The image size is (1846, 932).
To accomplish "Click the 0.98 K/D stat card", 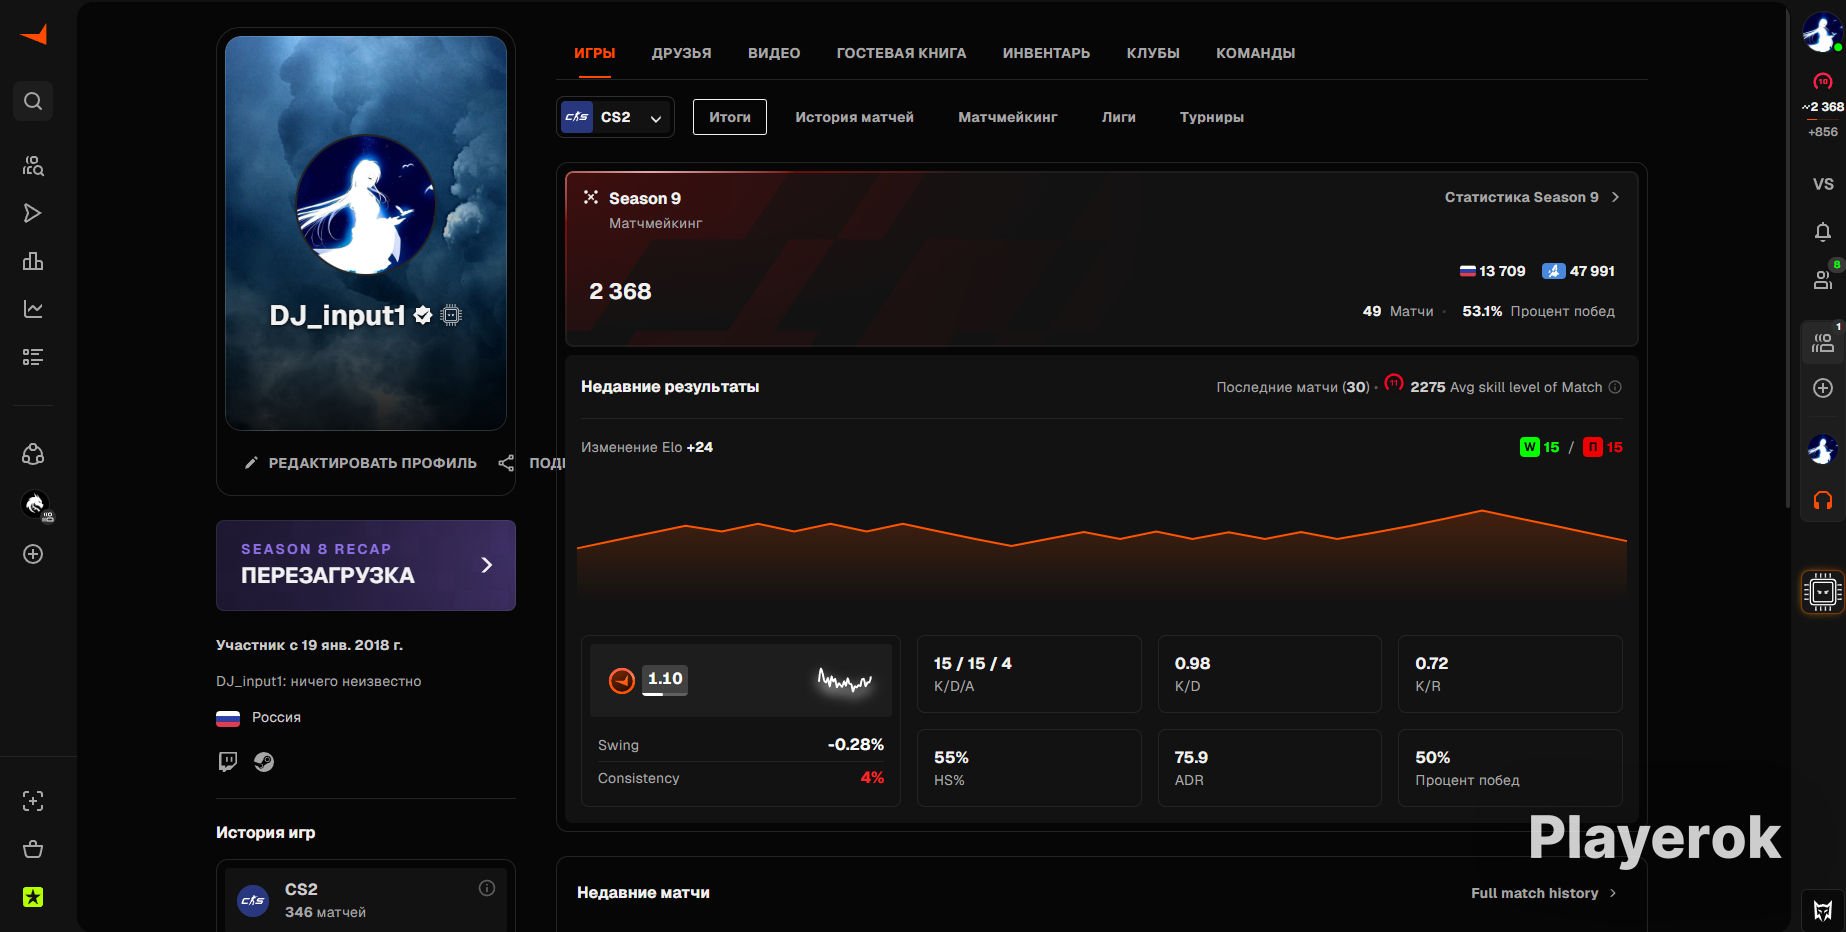I will [1270, 674].
